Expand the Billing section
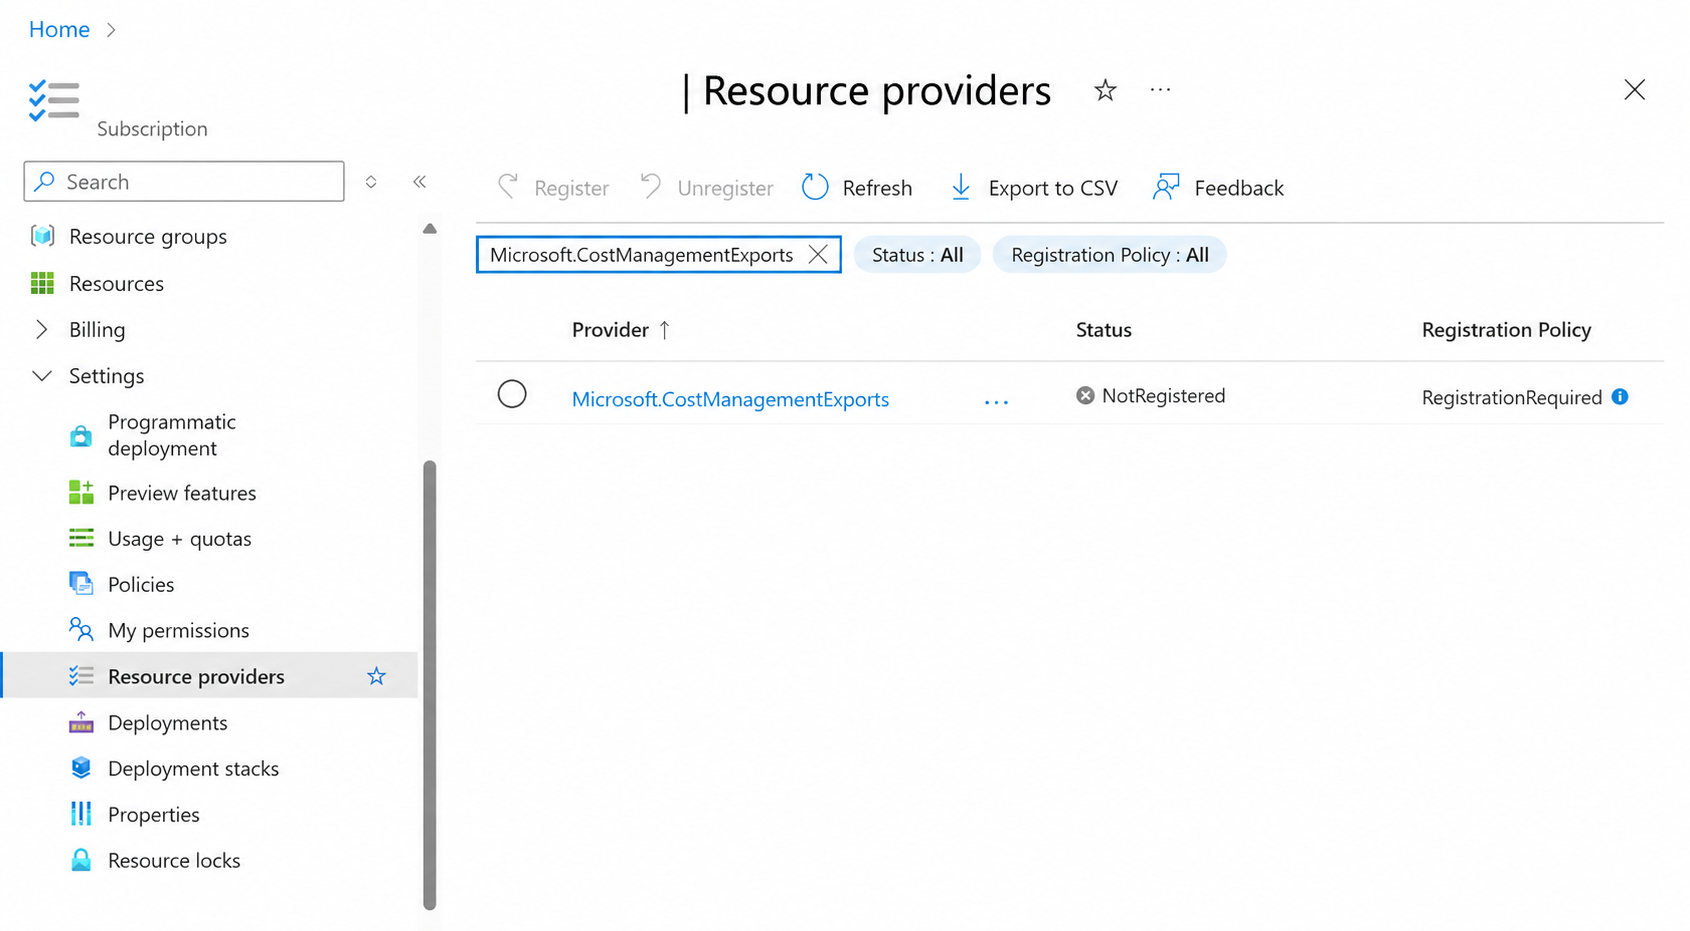 [x=41, y=329]
